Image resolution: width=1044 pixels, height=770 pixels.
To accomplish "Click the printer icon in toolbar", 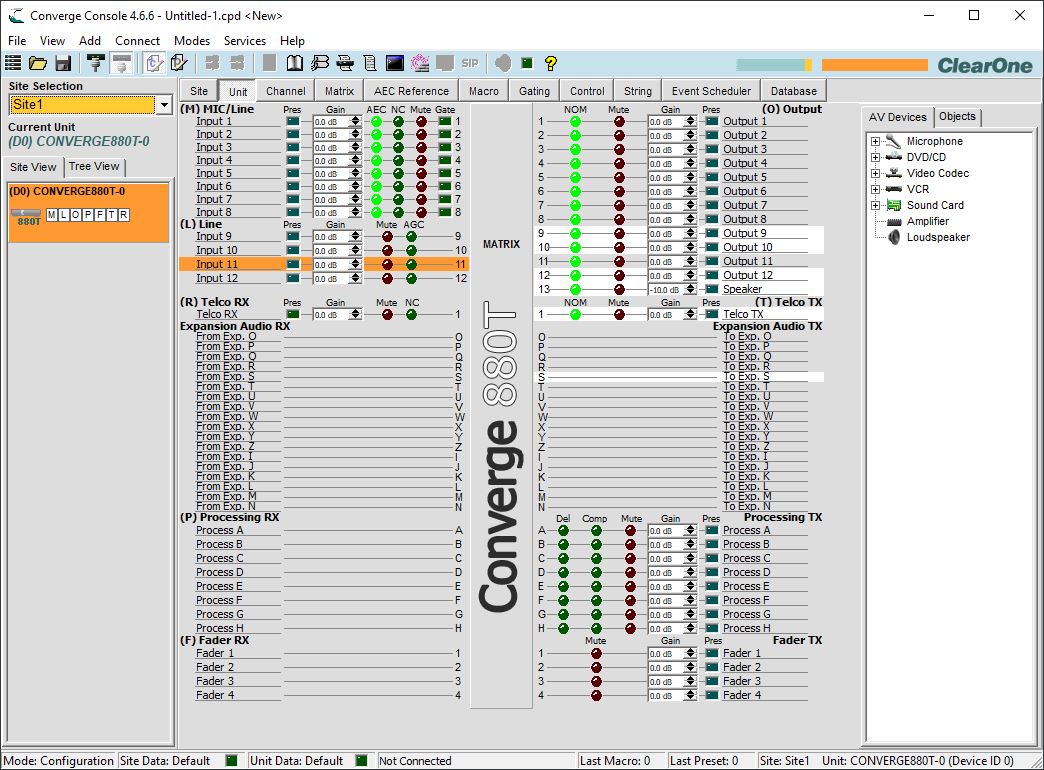I will point(345,63).
